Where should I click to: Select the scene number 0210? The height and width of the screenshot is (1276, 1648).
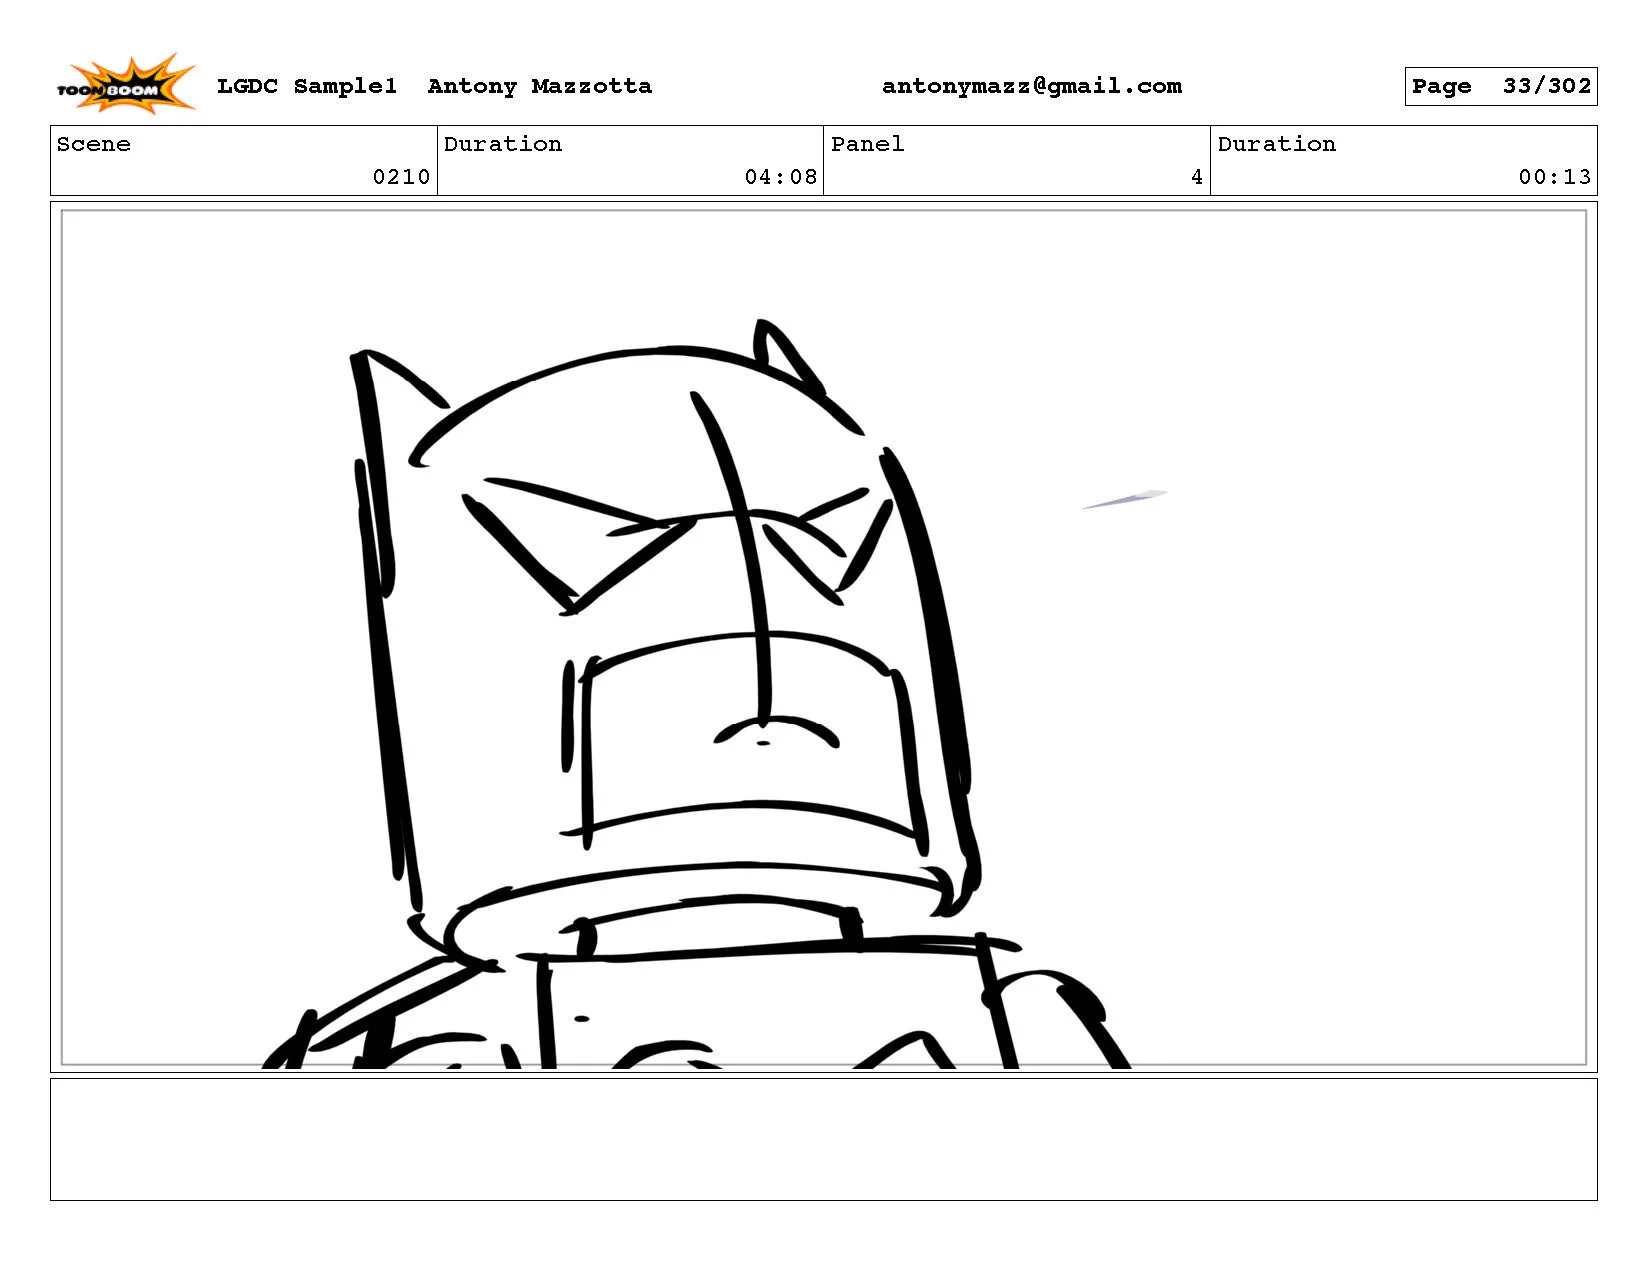[401, 177]
